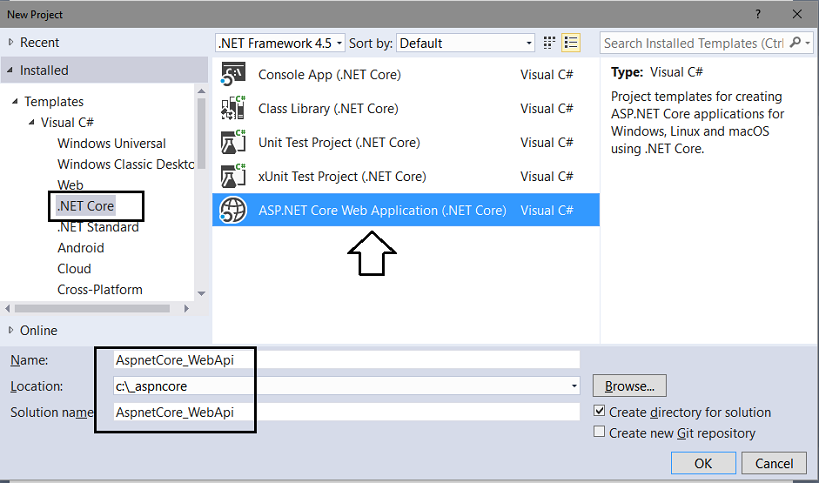Click the project Name input field

click(346, 360)
